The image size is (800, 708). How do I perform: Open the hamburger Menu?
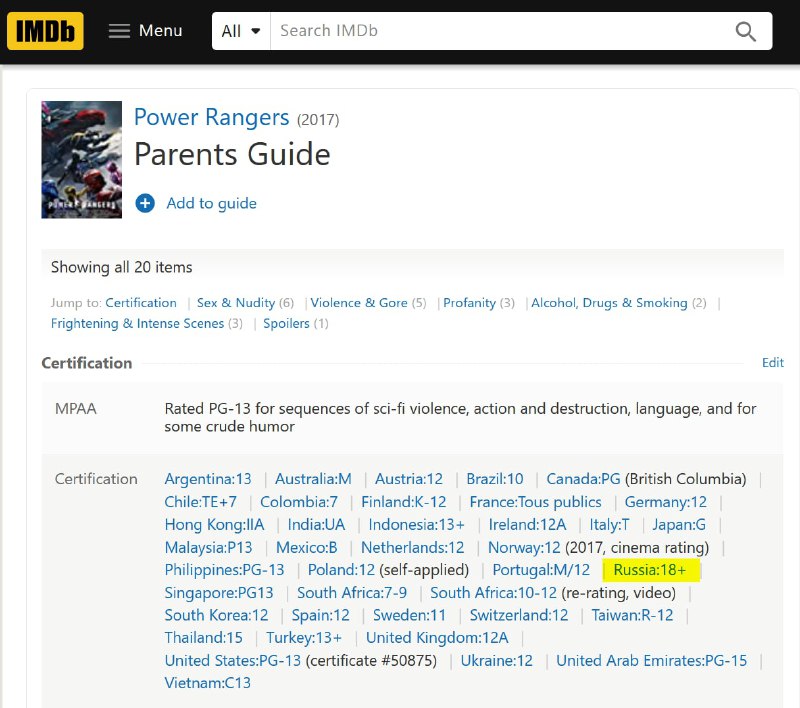pos(145,31)
